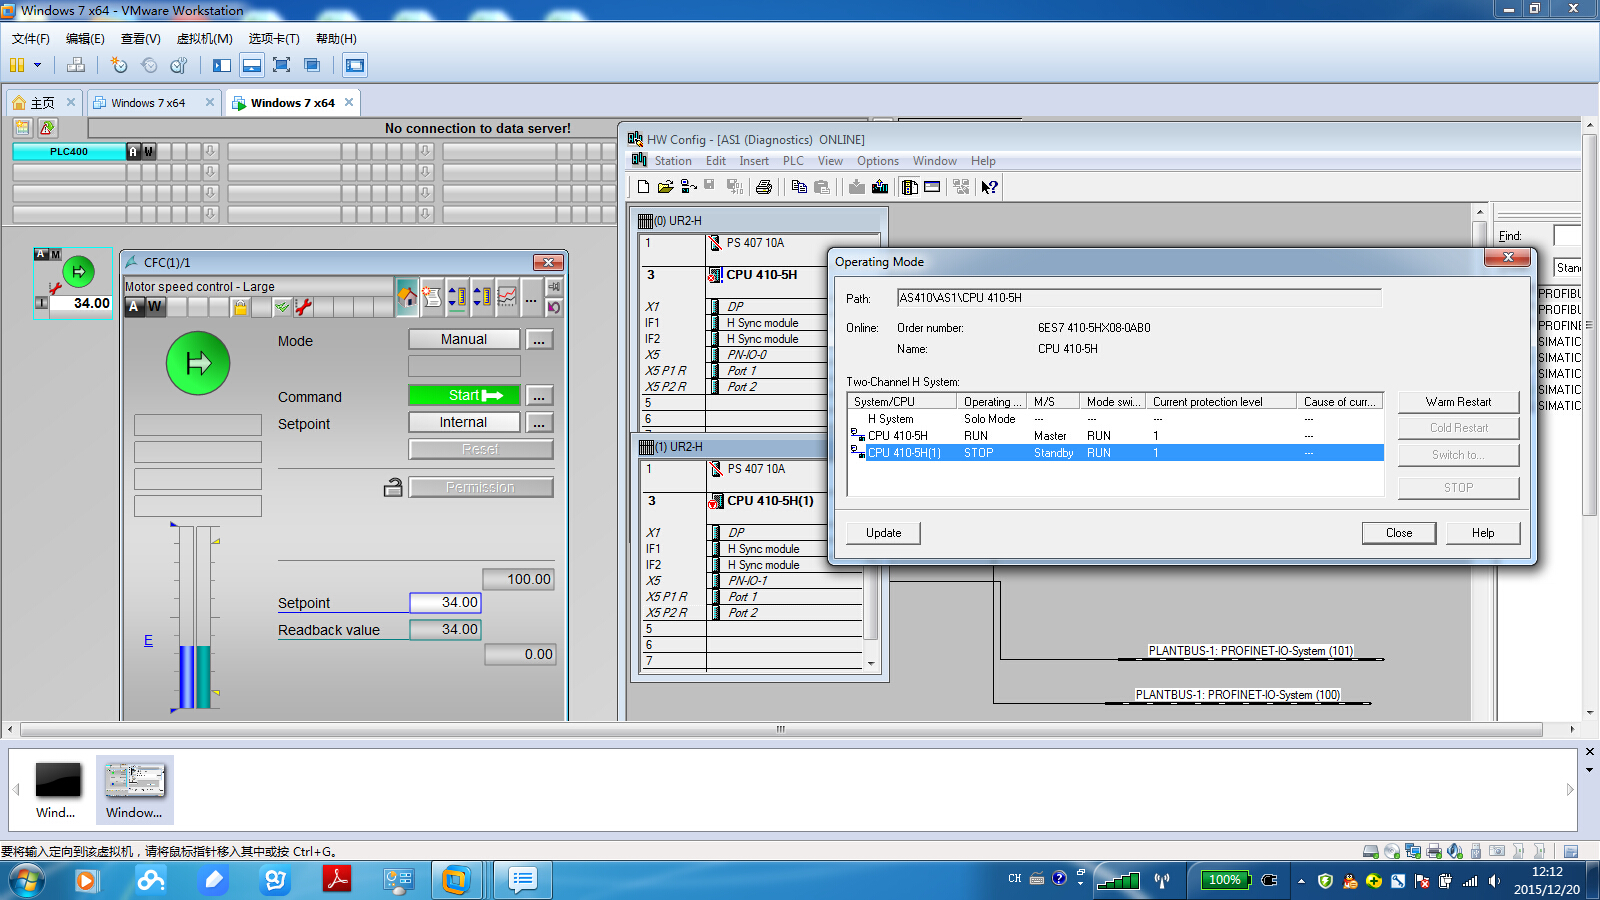Click the context help arrow icon
The width and height of the screenshot is (1600, 900).
[989, 187]
